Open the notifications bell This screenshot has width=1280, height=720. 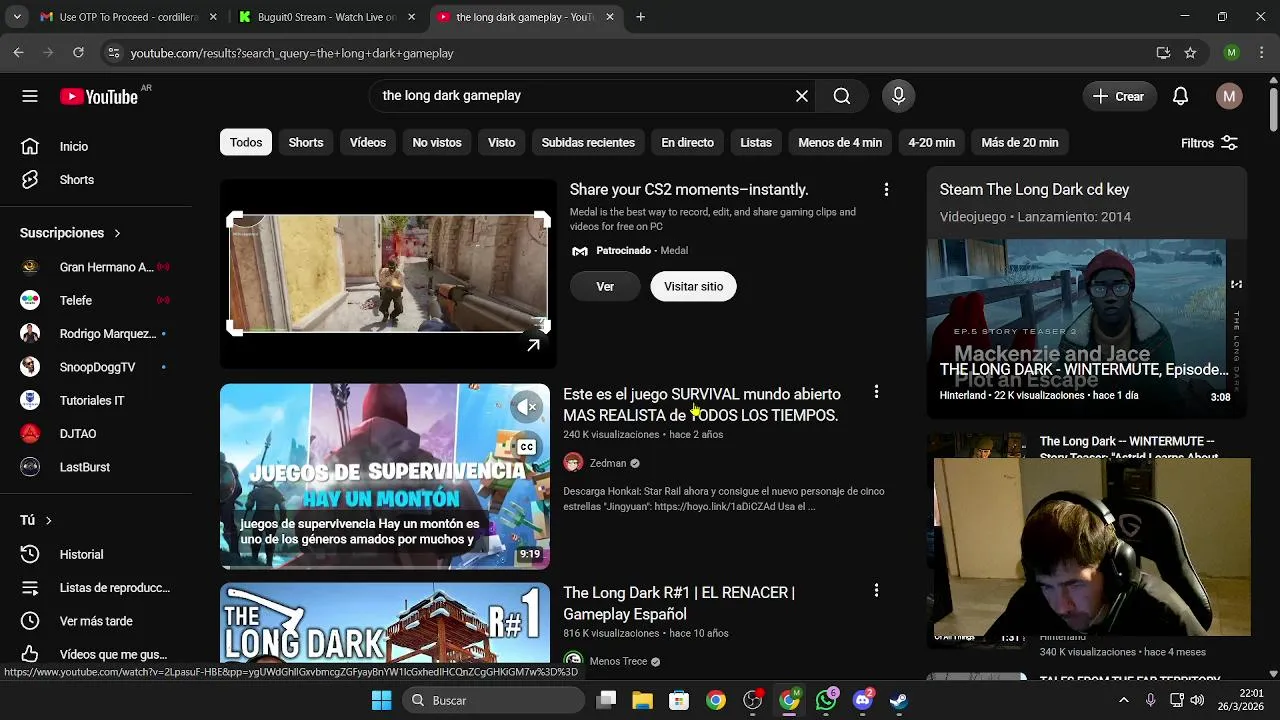point(1181,96)
